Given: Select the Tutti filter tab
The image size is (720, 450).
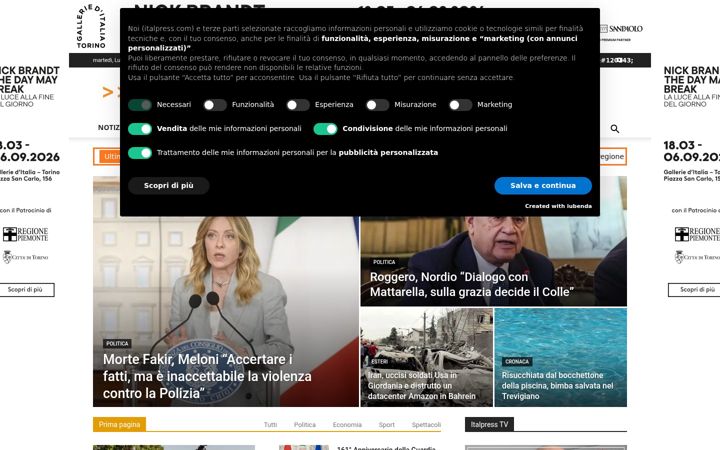Looking at the screenshot, I should [x=270, y=425].
